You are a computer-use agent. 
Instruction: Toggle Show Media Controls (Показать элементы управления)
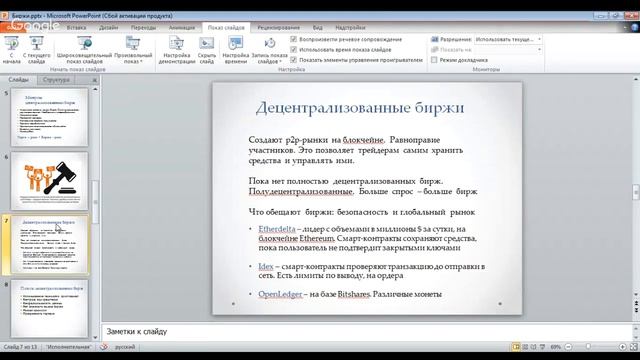pyautogui.click(x=293, y=60)
